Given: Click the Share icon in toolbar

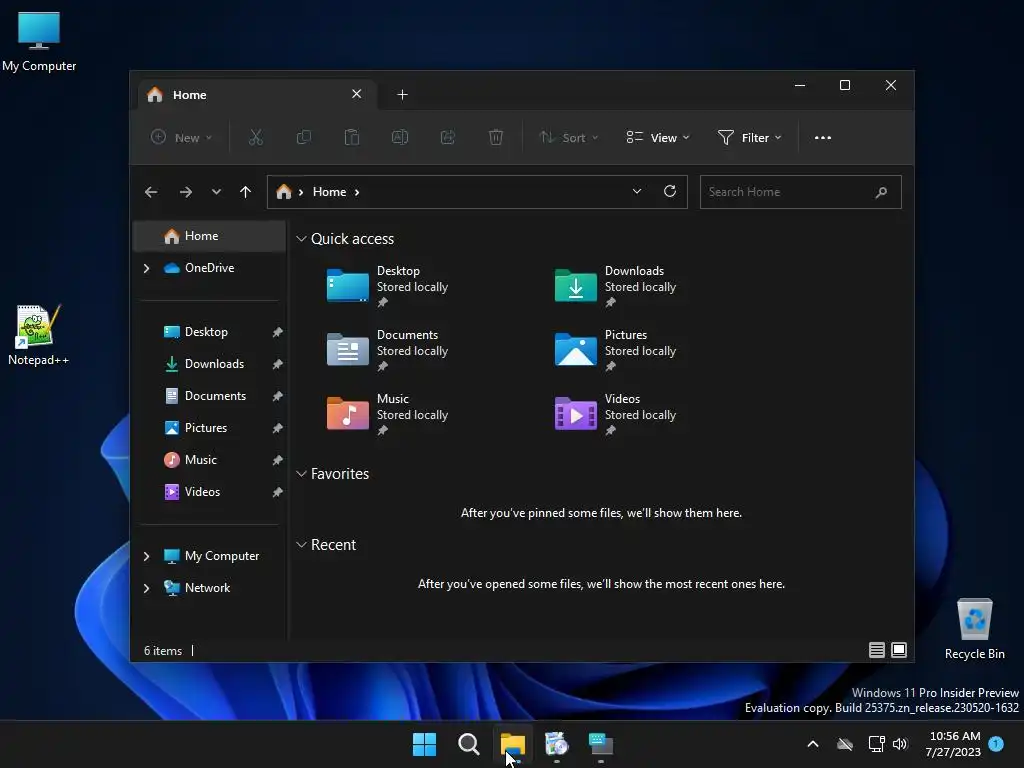Looking at the screenshot, I should tap(448, 137).
